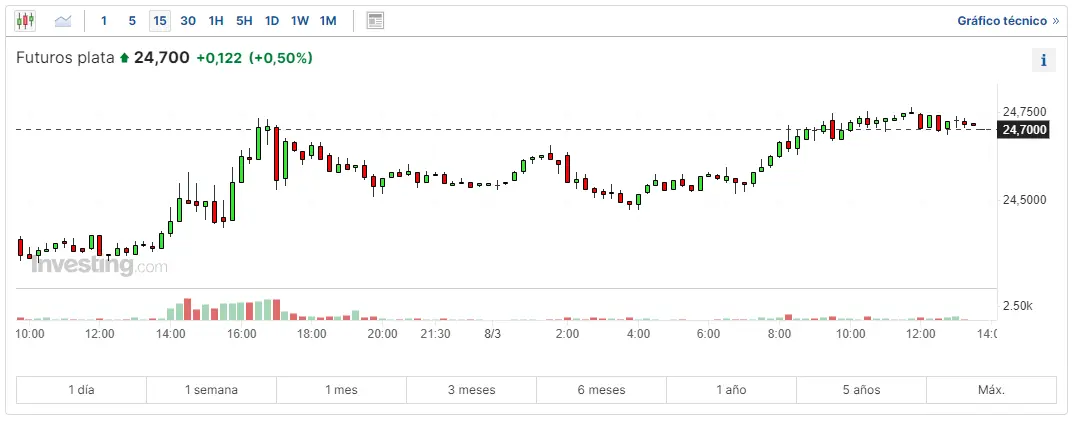Enable the 30 minute interval

188,20
